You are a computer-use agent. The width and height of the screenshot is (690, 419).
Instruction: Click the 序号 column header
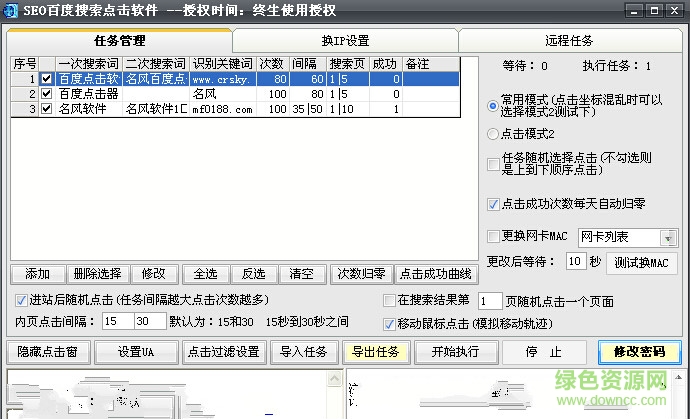pyautogui.click(x=25, y=64)
